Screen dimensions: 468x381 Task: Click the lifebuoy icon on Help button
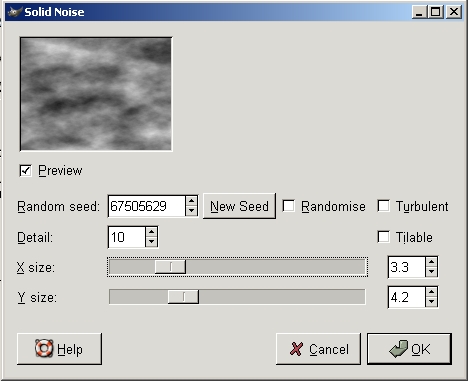point(44,348)
